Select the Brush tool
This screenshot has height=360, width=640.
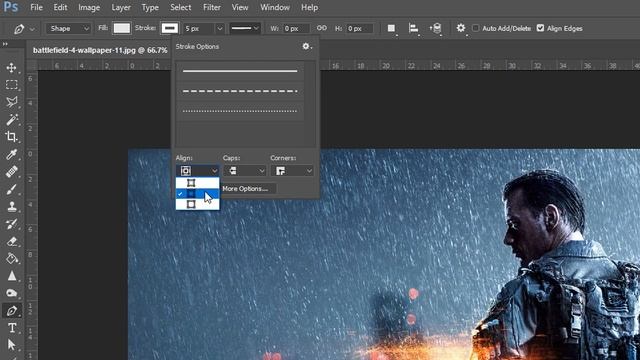(11, 189)
